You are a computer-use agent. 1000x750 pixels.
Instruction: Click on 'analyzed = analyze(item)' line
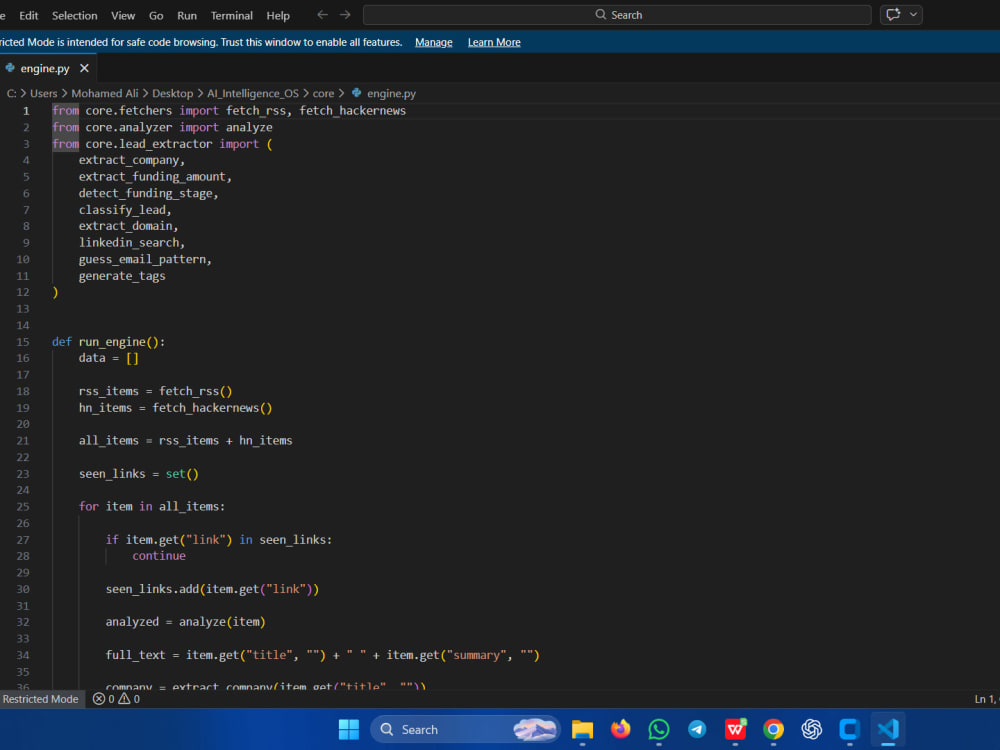(186, 622)
